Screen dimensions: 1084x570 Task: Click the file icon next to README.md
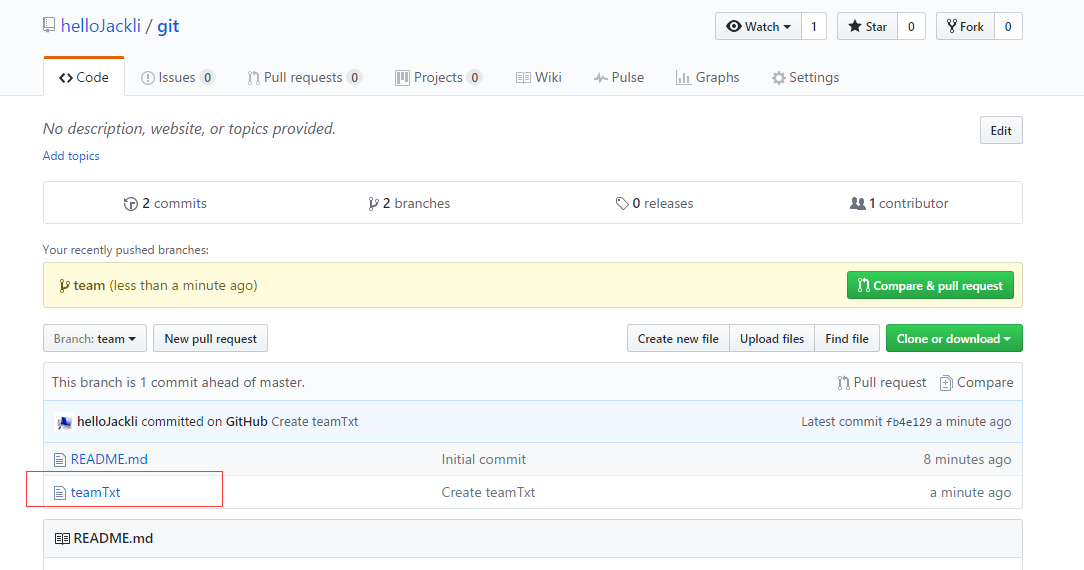coord(60,460)
